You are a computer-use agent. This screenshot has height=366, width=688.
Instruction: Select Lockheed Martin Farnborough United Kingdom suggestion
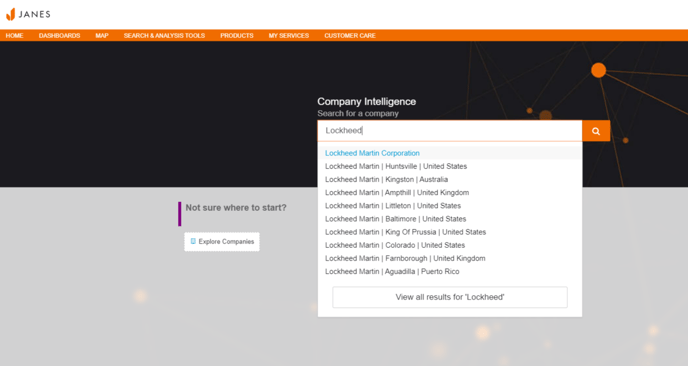(450, 258)
